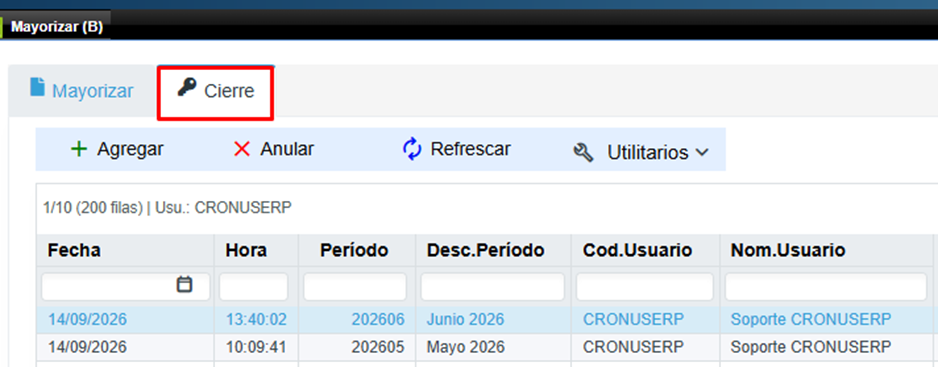Screen dimensions: 938x367
Task: Click the green plus Agregar icon
Action: click(79, 149)
